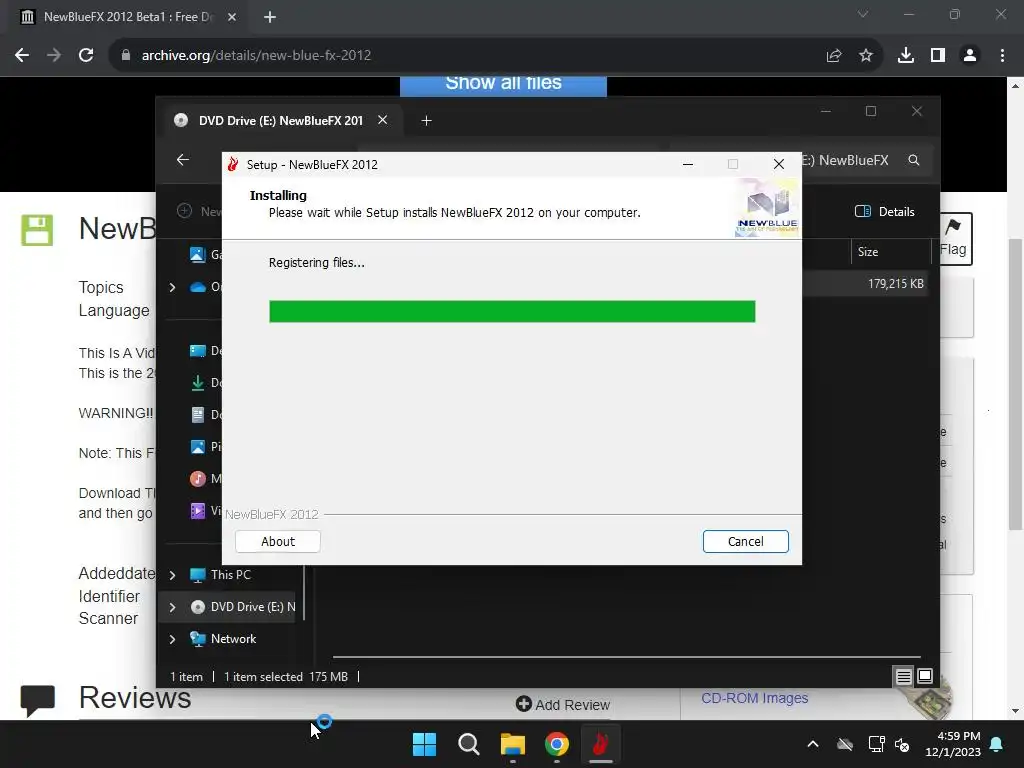1024x768 pixels.
Task: Toggle Chrome side panel
Action: tap(938, 56)
